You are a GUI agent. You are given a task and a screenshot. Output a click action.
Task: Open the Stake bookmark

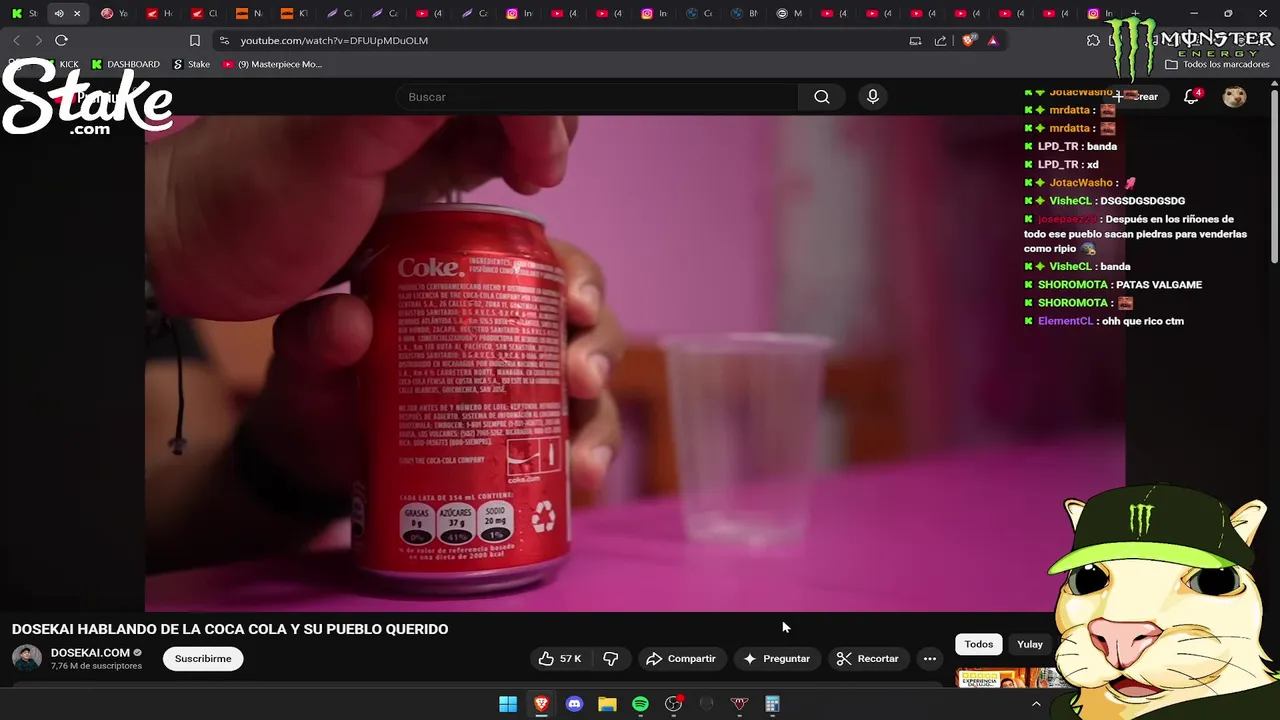tap(191, 64)
